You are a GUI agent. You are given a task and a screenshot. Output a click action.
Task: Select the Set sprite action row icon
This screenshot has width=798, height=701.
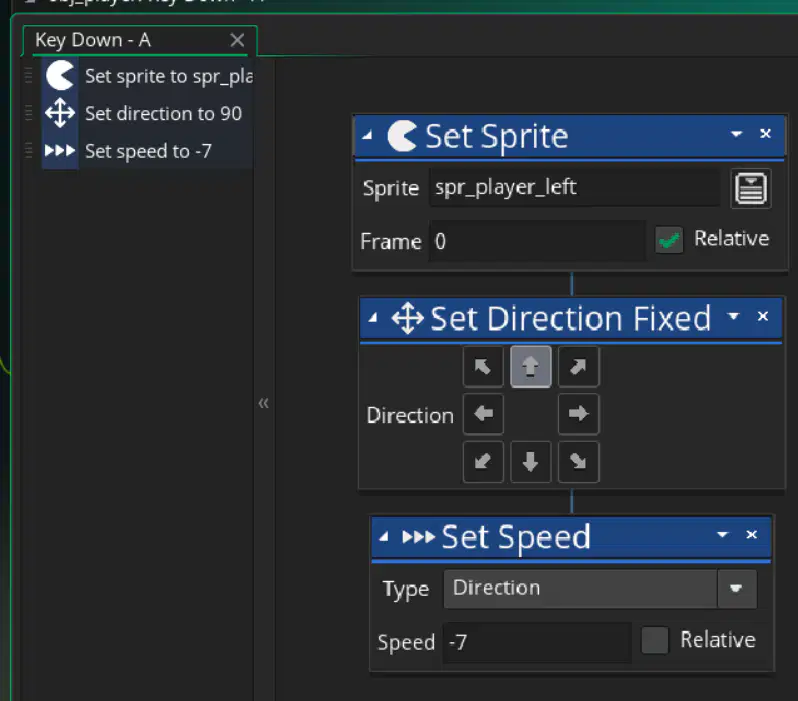coord(60,76)
